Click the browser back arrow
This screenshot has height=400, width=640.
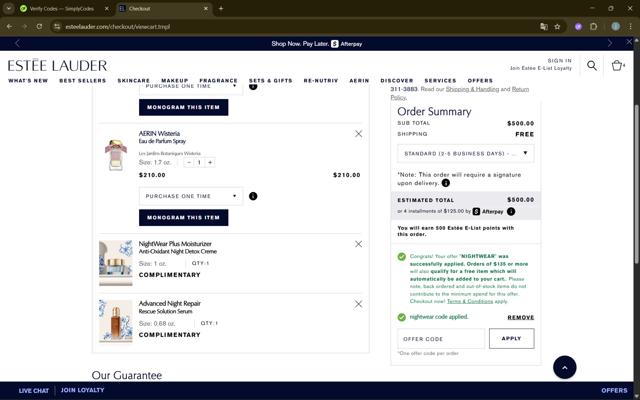point(9,27)
